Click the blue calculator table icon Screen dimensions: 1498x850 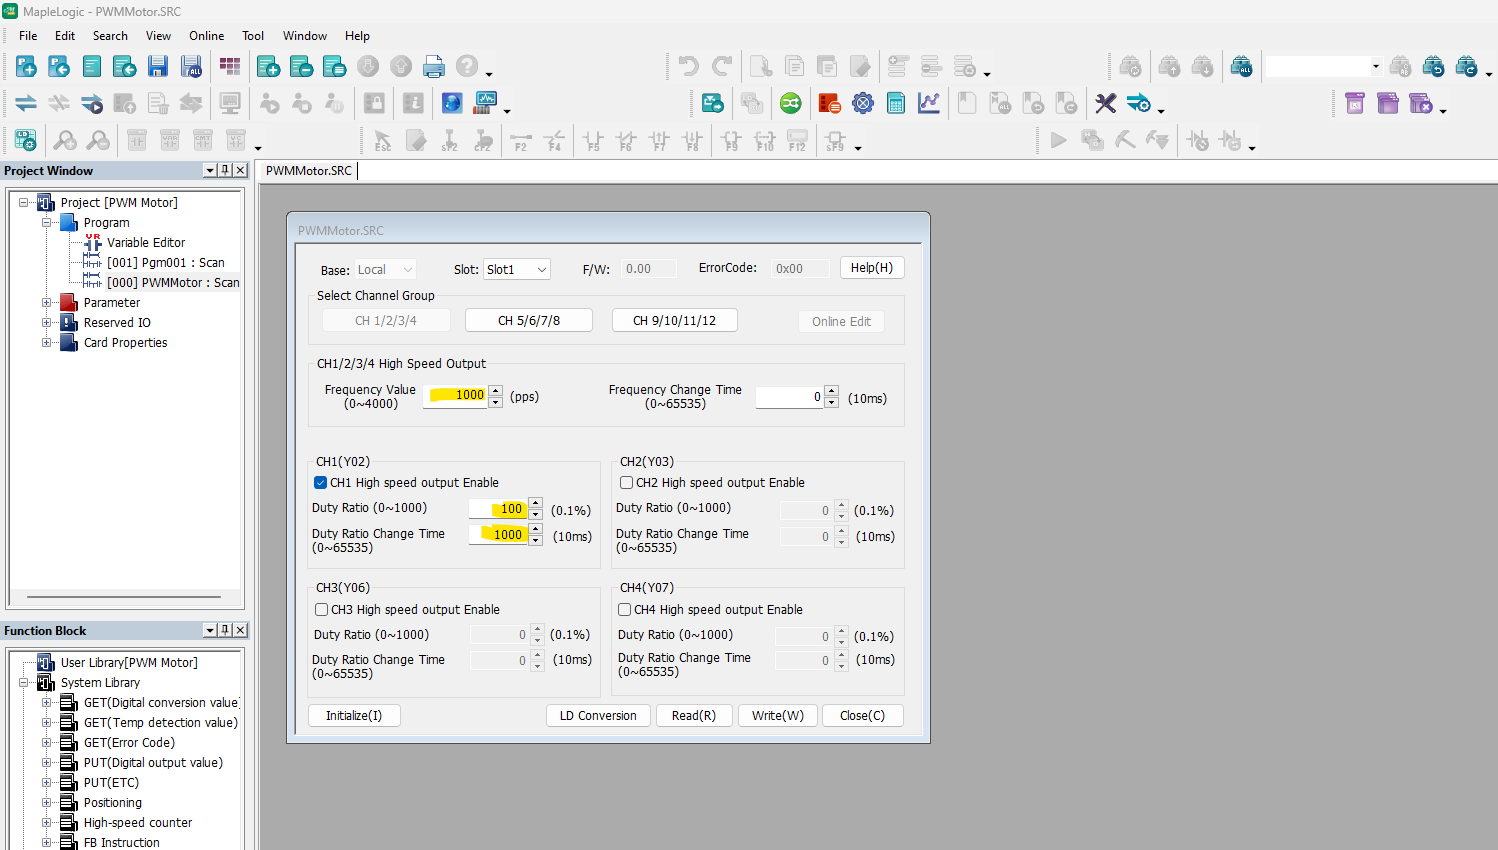pos(896,103)
